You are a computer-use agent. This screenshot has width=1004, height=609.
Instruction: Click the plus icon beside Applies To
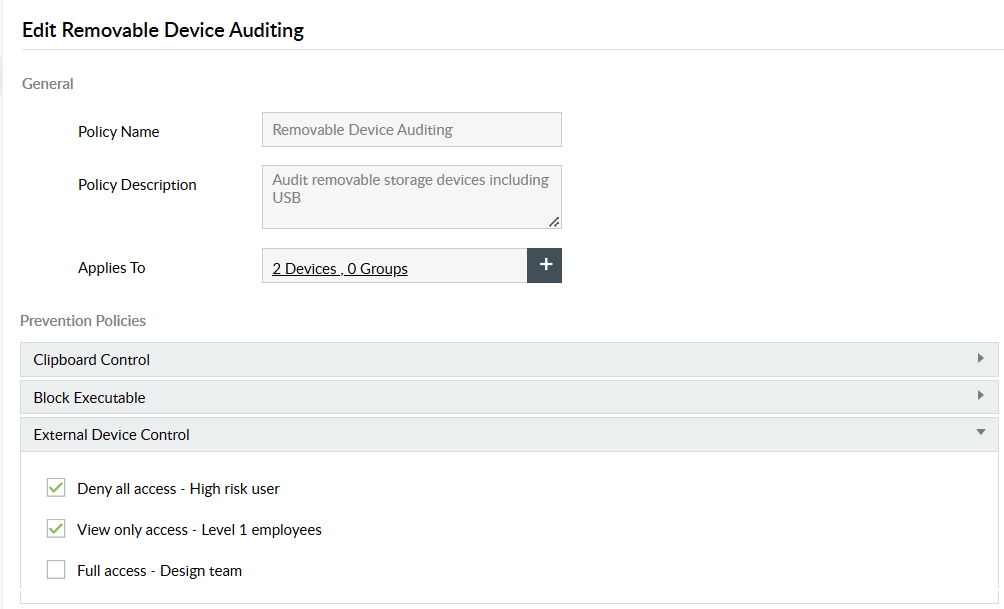coord(544,265)
